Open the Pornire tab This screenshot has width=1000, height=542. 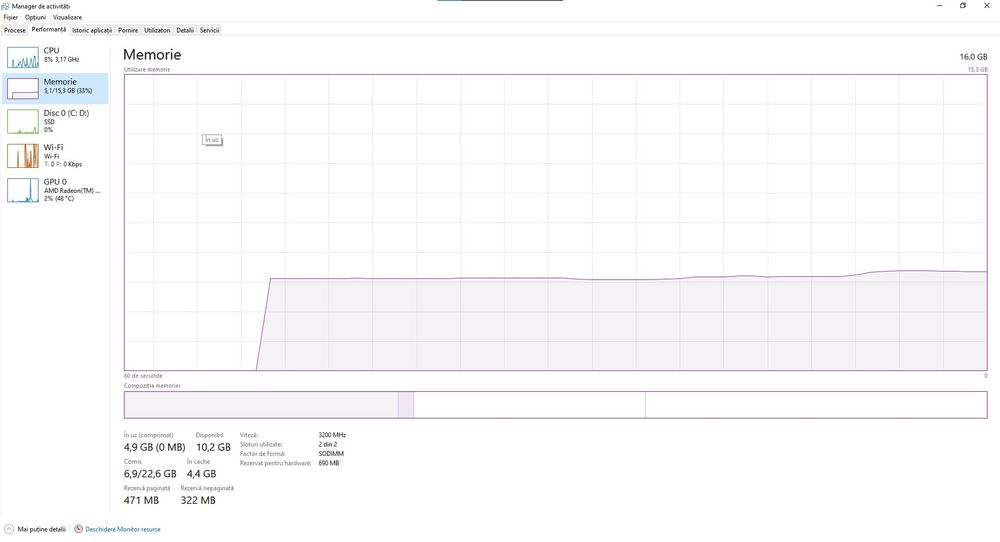click(x=128, y=30)
